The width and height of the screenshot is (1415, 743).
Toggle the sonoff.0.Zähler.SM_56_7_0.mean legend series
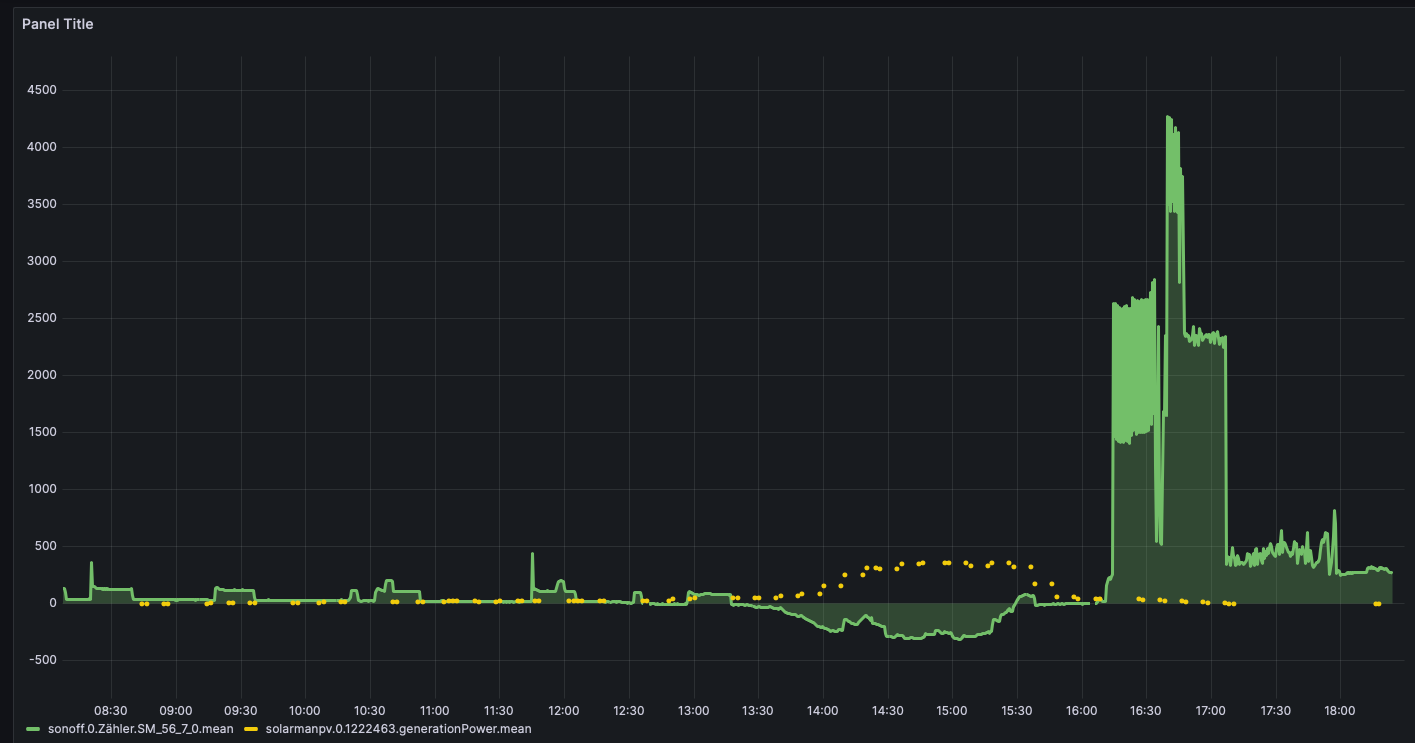click(140, 729)
